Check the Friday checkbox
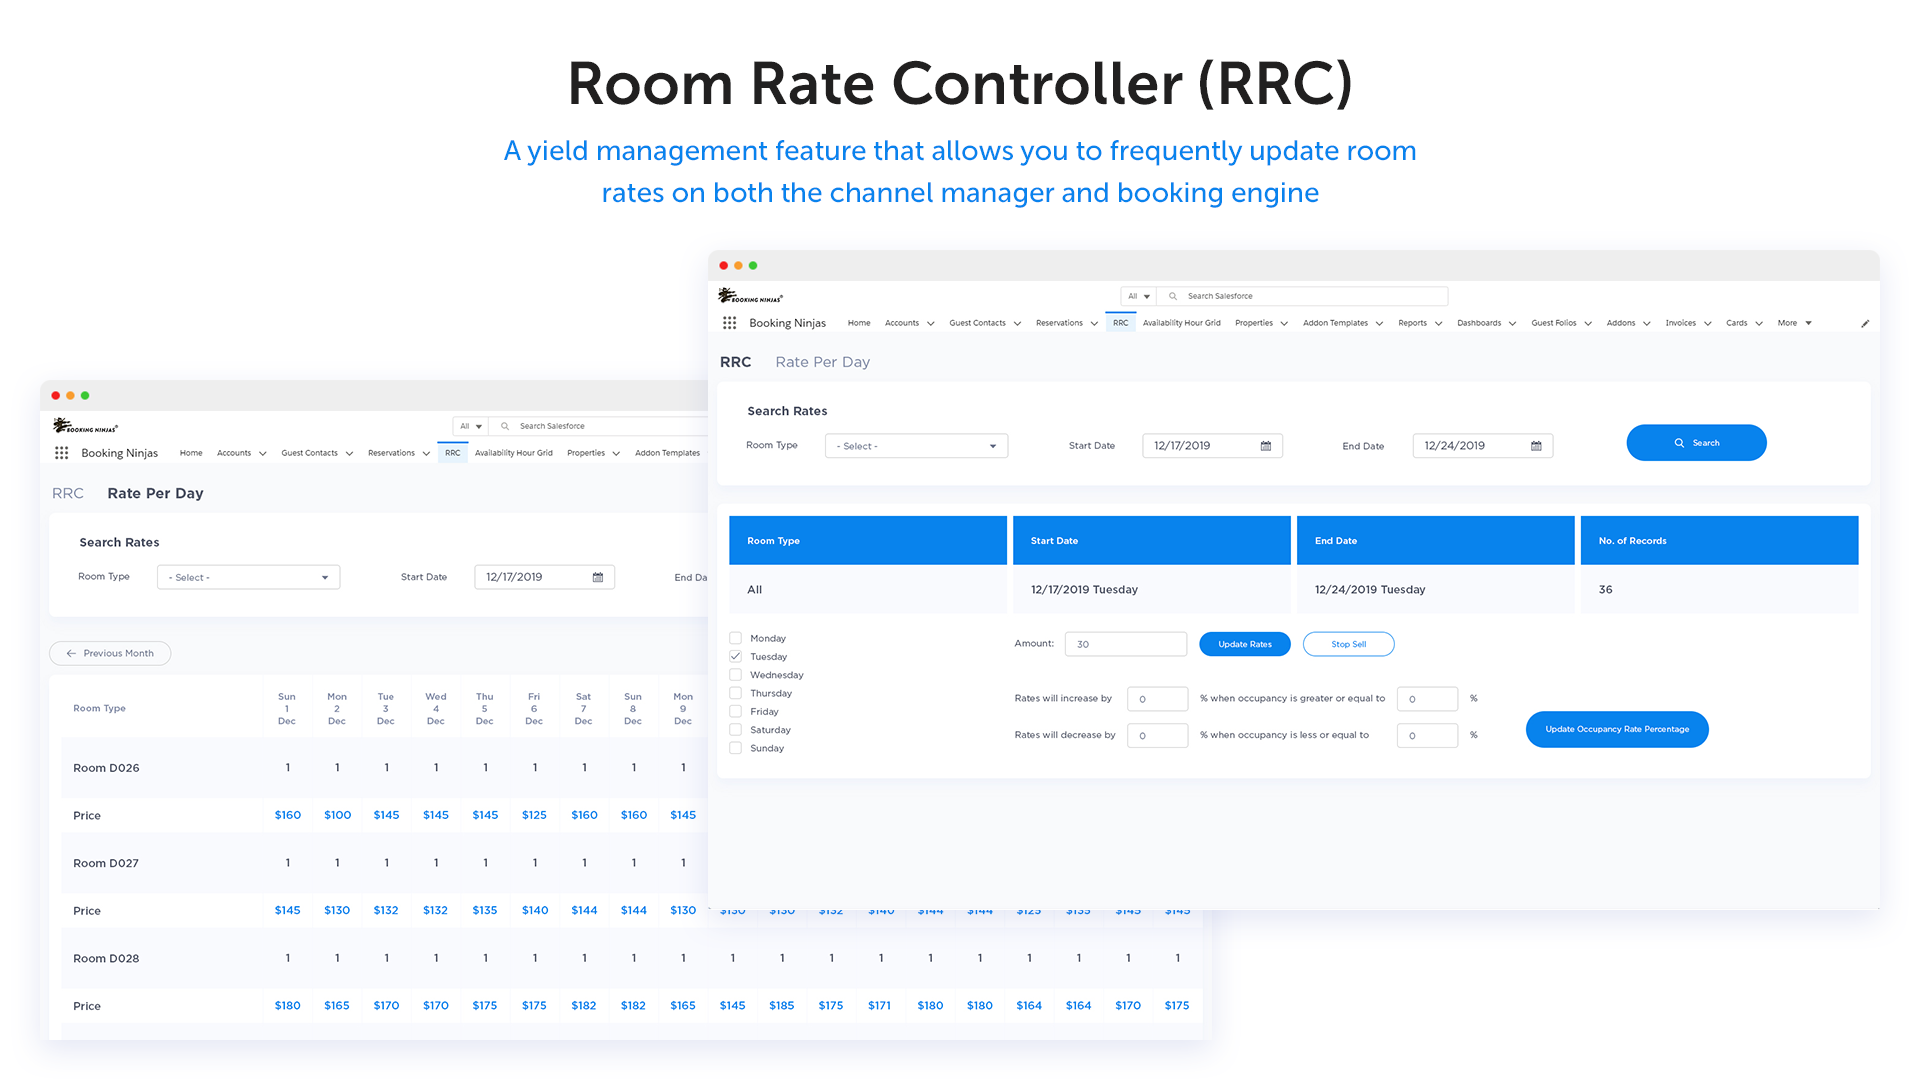 coord(736,711)
